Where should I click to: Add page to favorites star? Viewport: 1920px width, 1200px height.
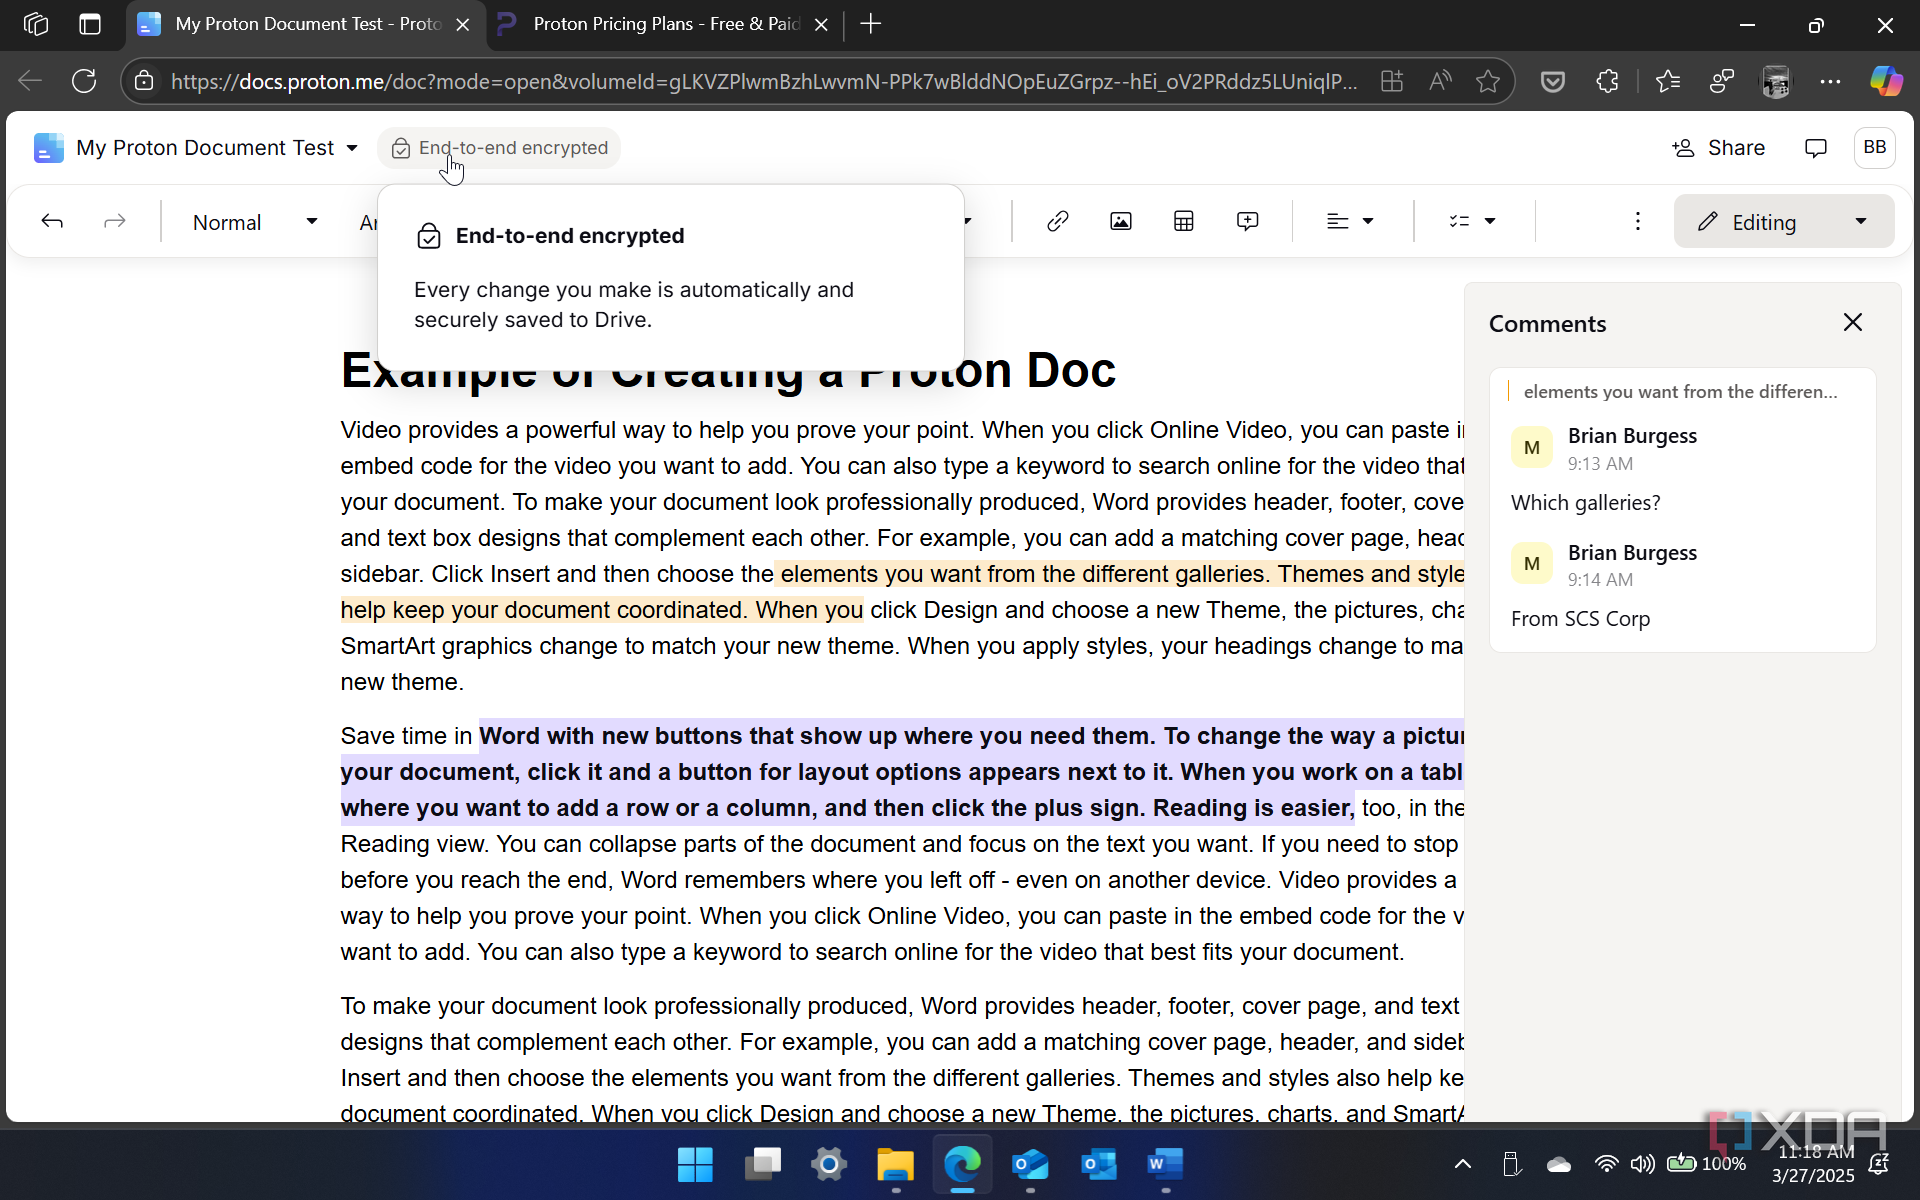1488,81
